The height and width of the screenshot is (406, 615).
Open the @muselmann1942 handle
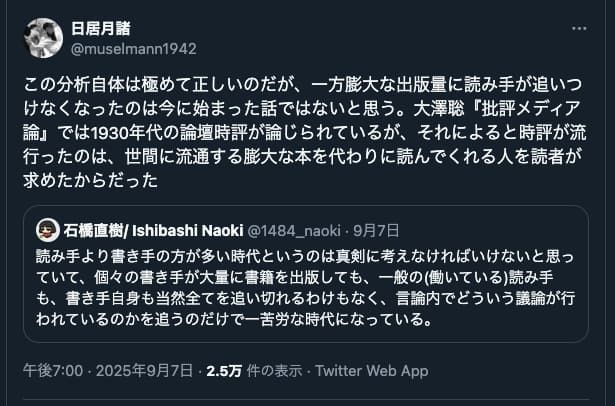pos(133,48)
